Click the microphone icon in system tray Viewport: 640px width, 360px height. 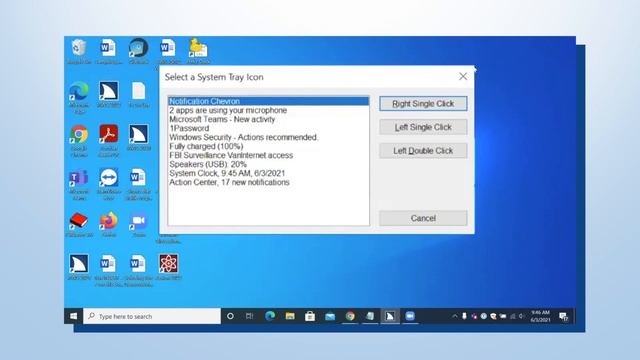click(x=464, y=316)
